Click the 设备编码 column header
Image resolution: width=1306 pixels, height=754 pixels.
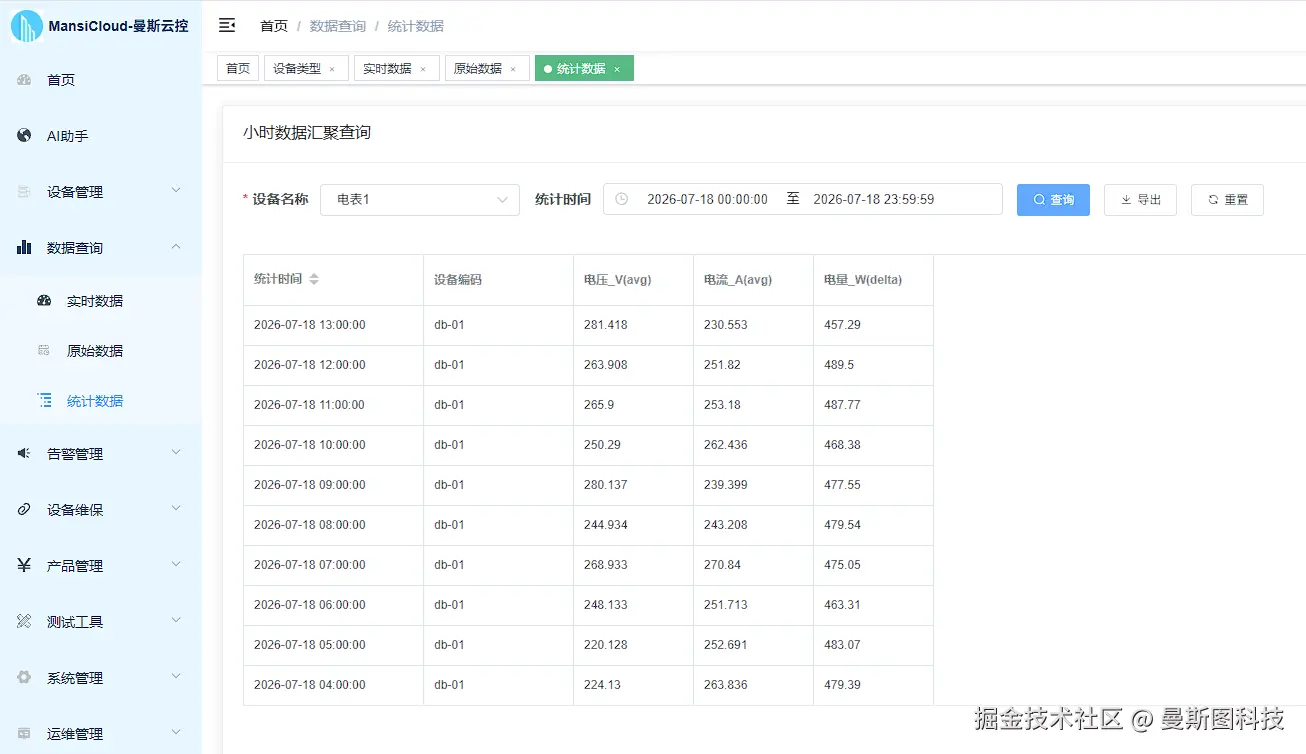tap(498, 280)
